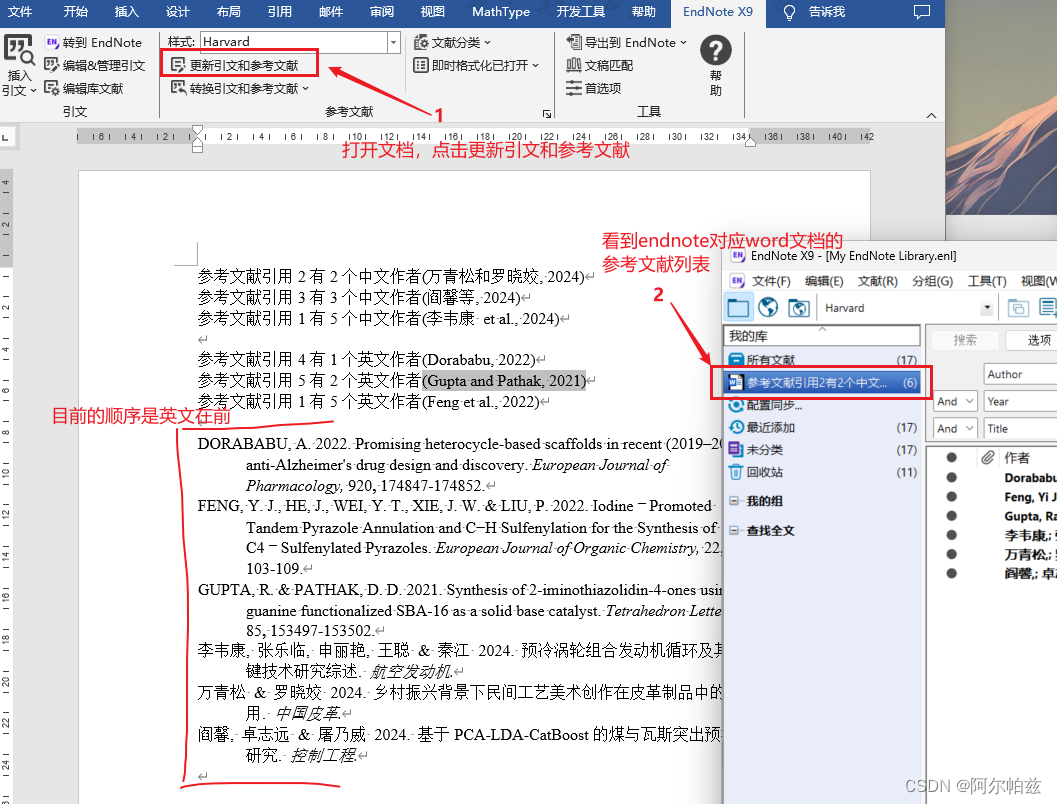Click the first line indent marker on ruler
This screenshot has width=1057, height=804.
pyautogui.click(x=197, y=130)
